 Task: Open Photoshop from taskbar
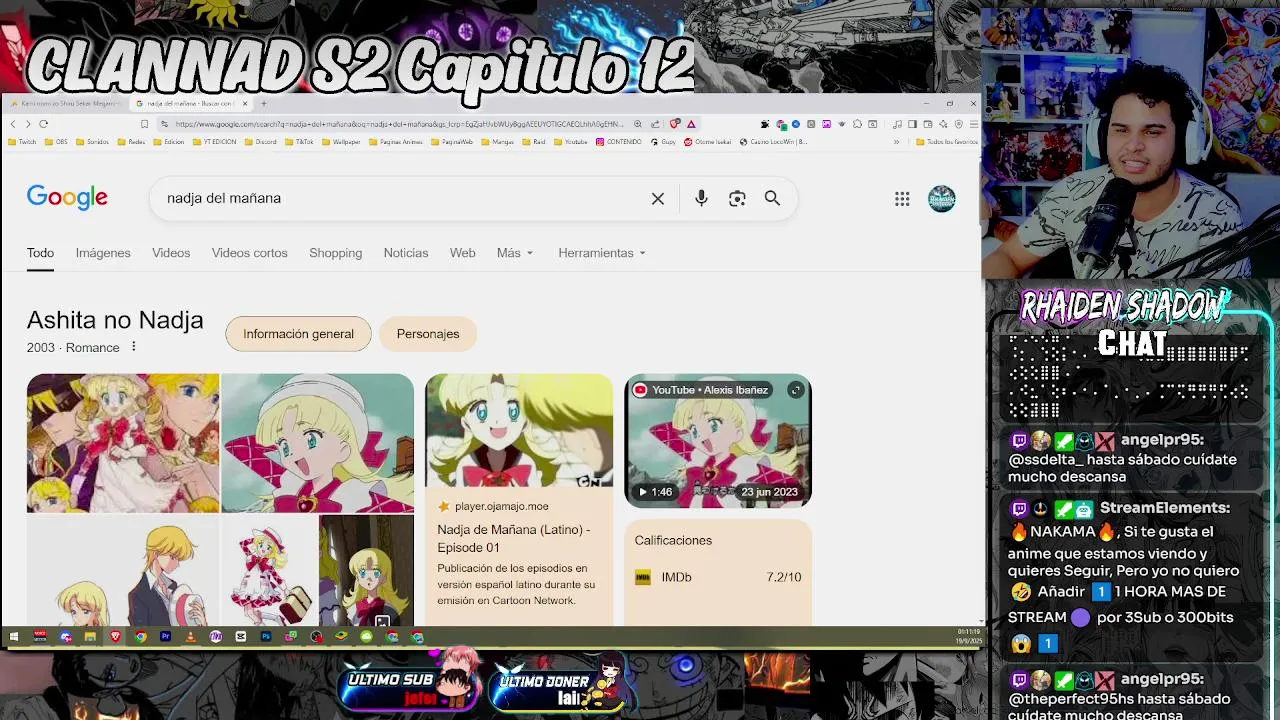(266, 636)
